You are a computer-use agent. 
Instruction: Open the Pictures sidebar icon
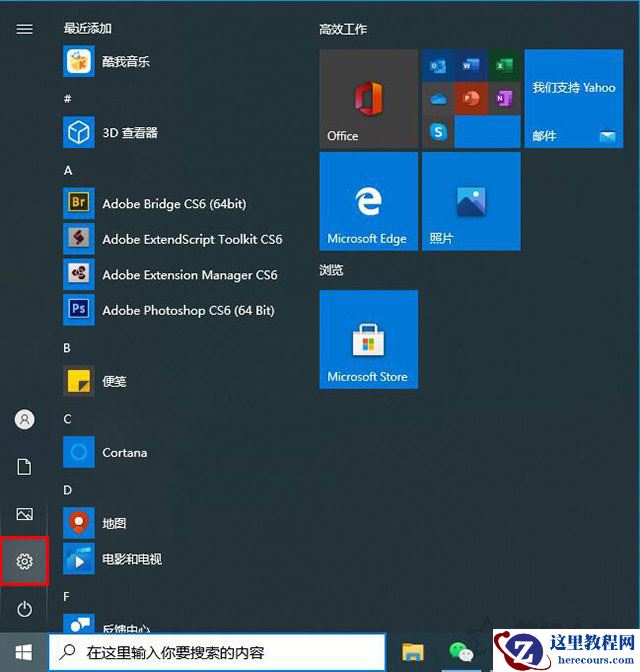click(24, 514)
